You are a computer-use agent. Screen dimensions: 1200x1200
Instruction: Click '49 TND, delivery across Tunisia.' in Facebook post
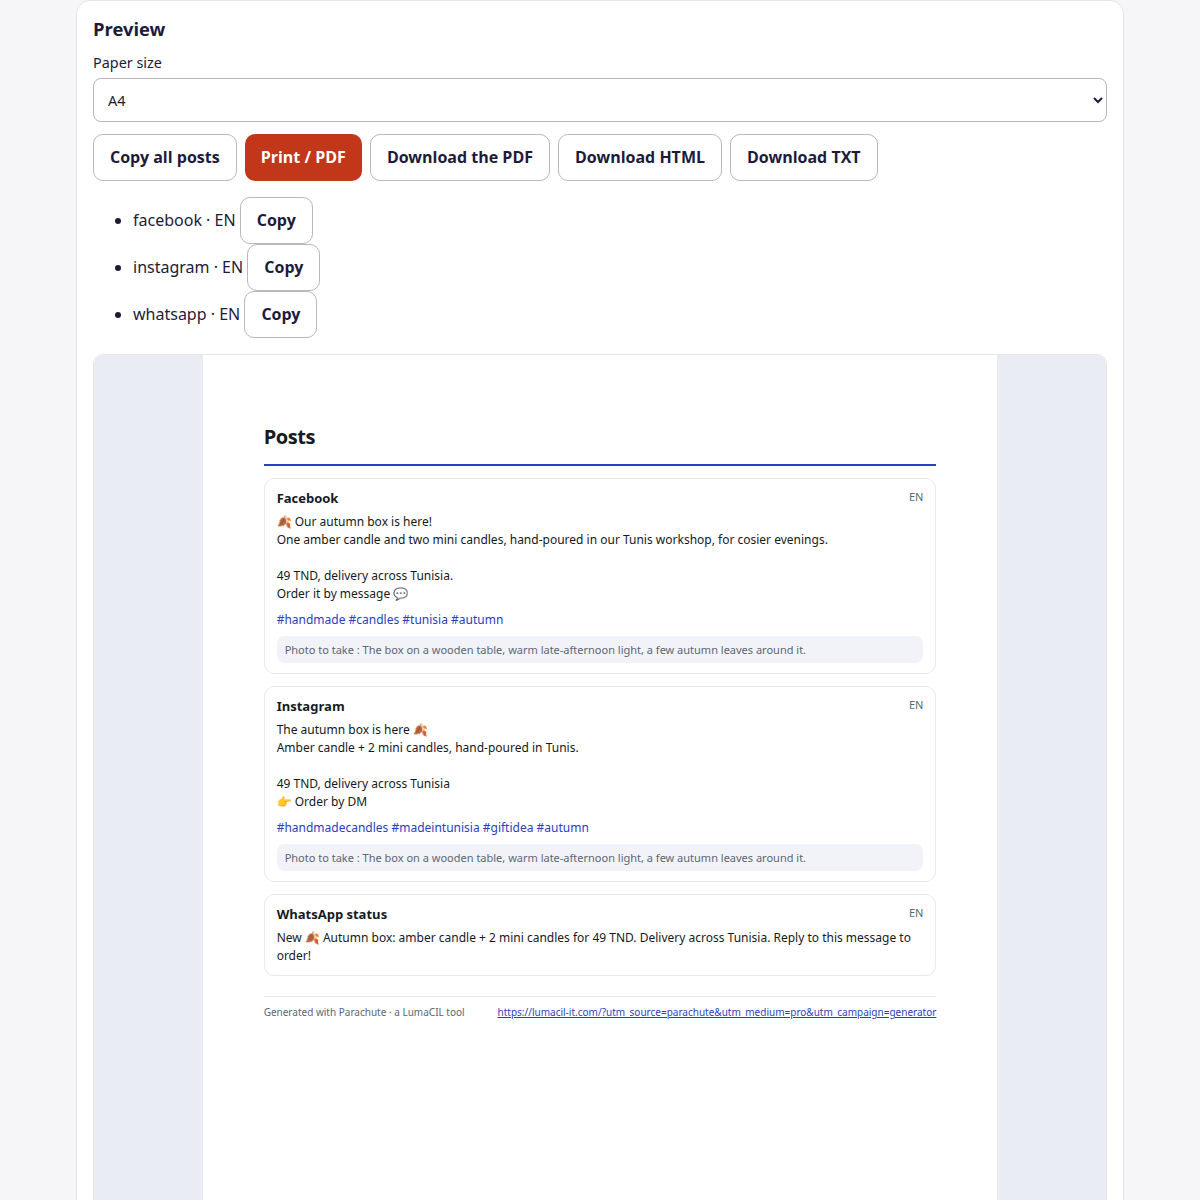point(365,575)
